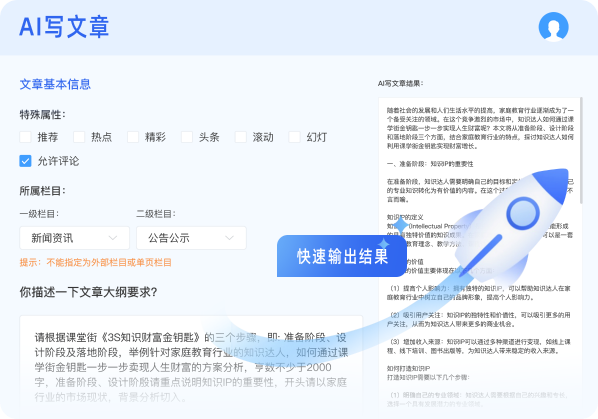Click the 特殊属性 label
The height and width of the screenshot is (419, 598).
tap(42, 114)
